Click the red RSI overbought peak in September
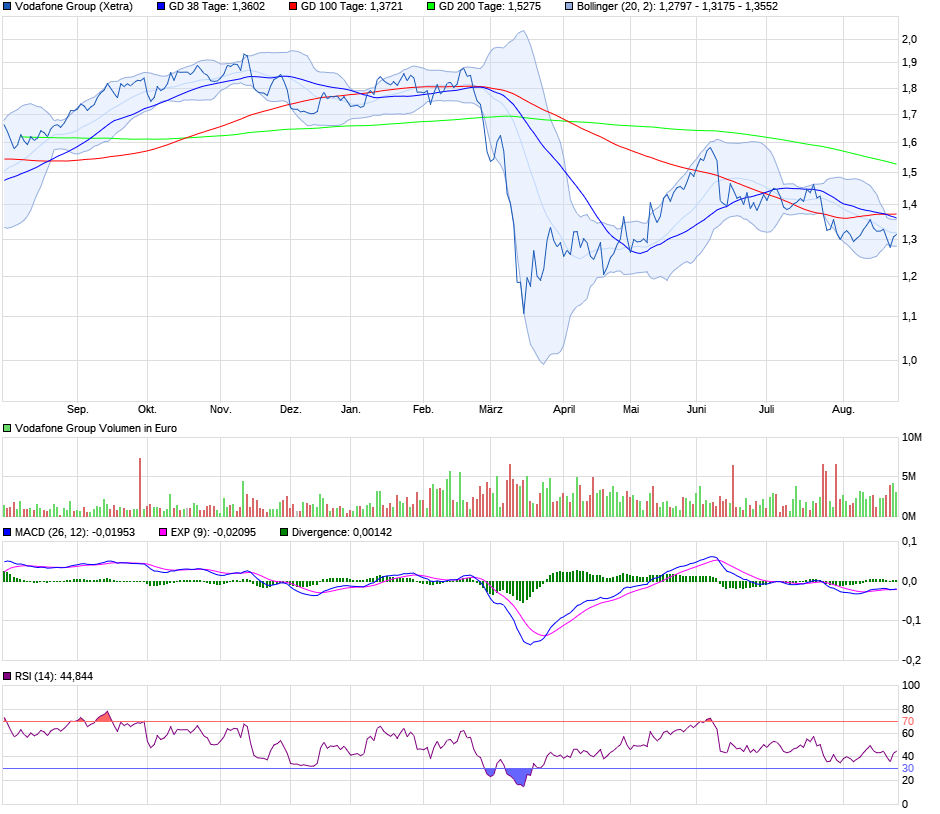This screenshot has height=814, width=940. [x=106, y=716]
